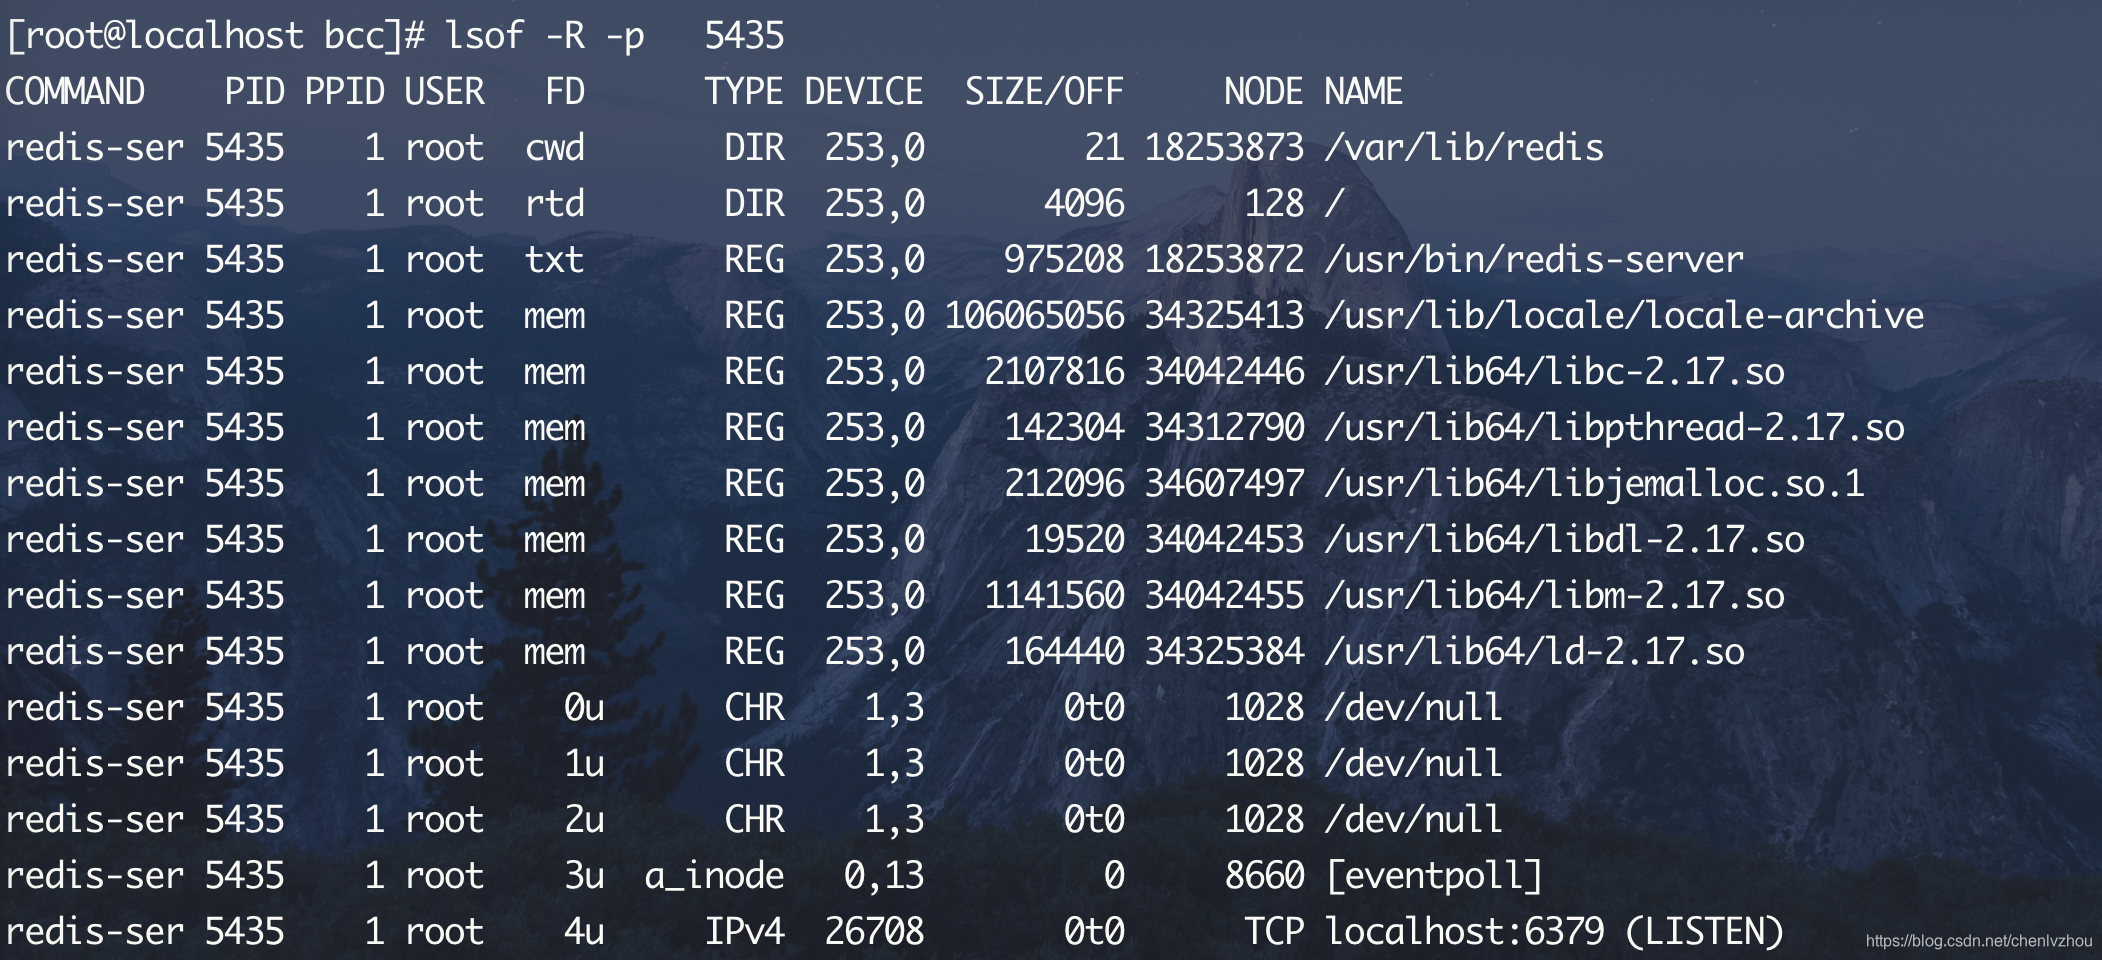The width and height of the screenshot is (2102, 960).
Task: Click the 0u file descriptor entry
Action: [585, 708]
